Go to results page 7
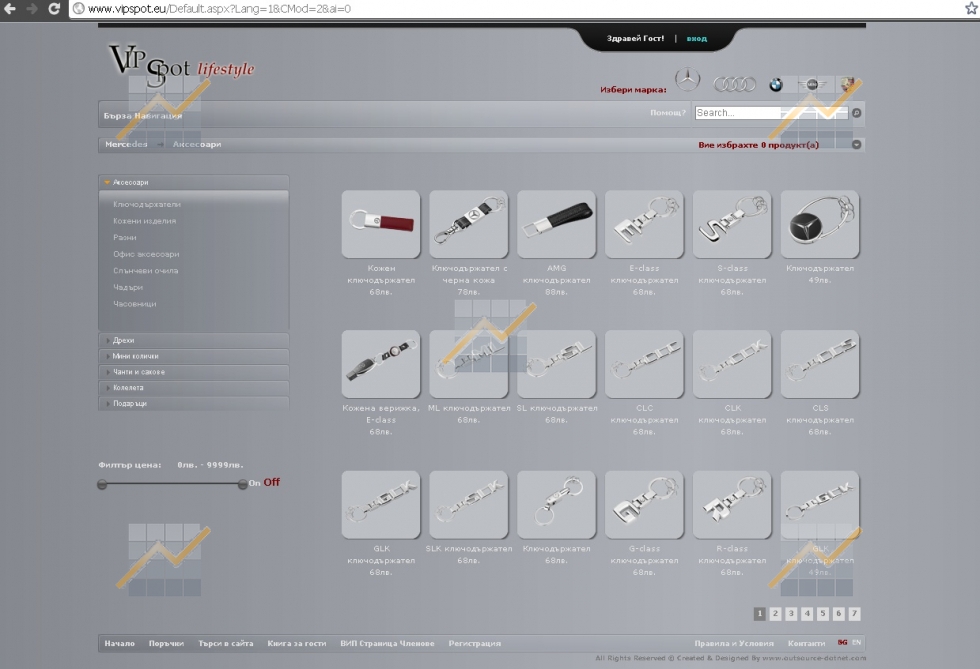 coord(854,614)
